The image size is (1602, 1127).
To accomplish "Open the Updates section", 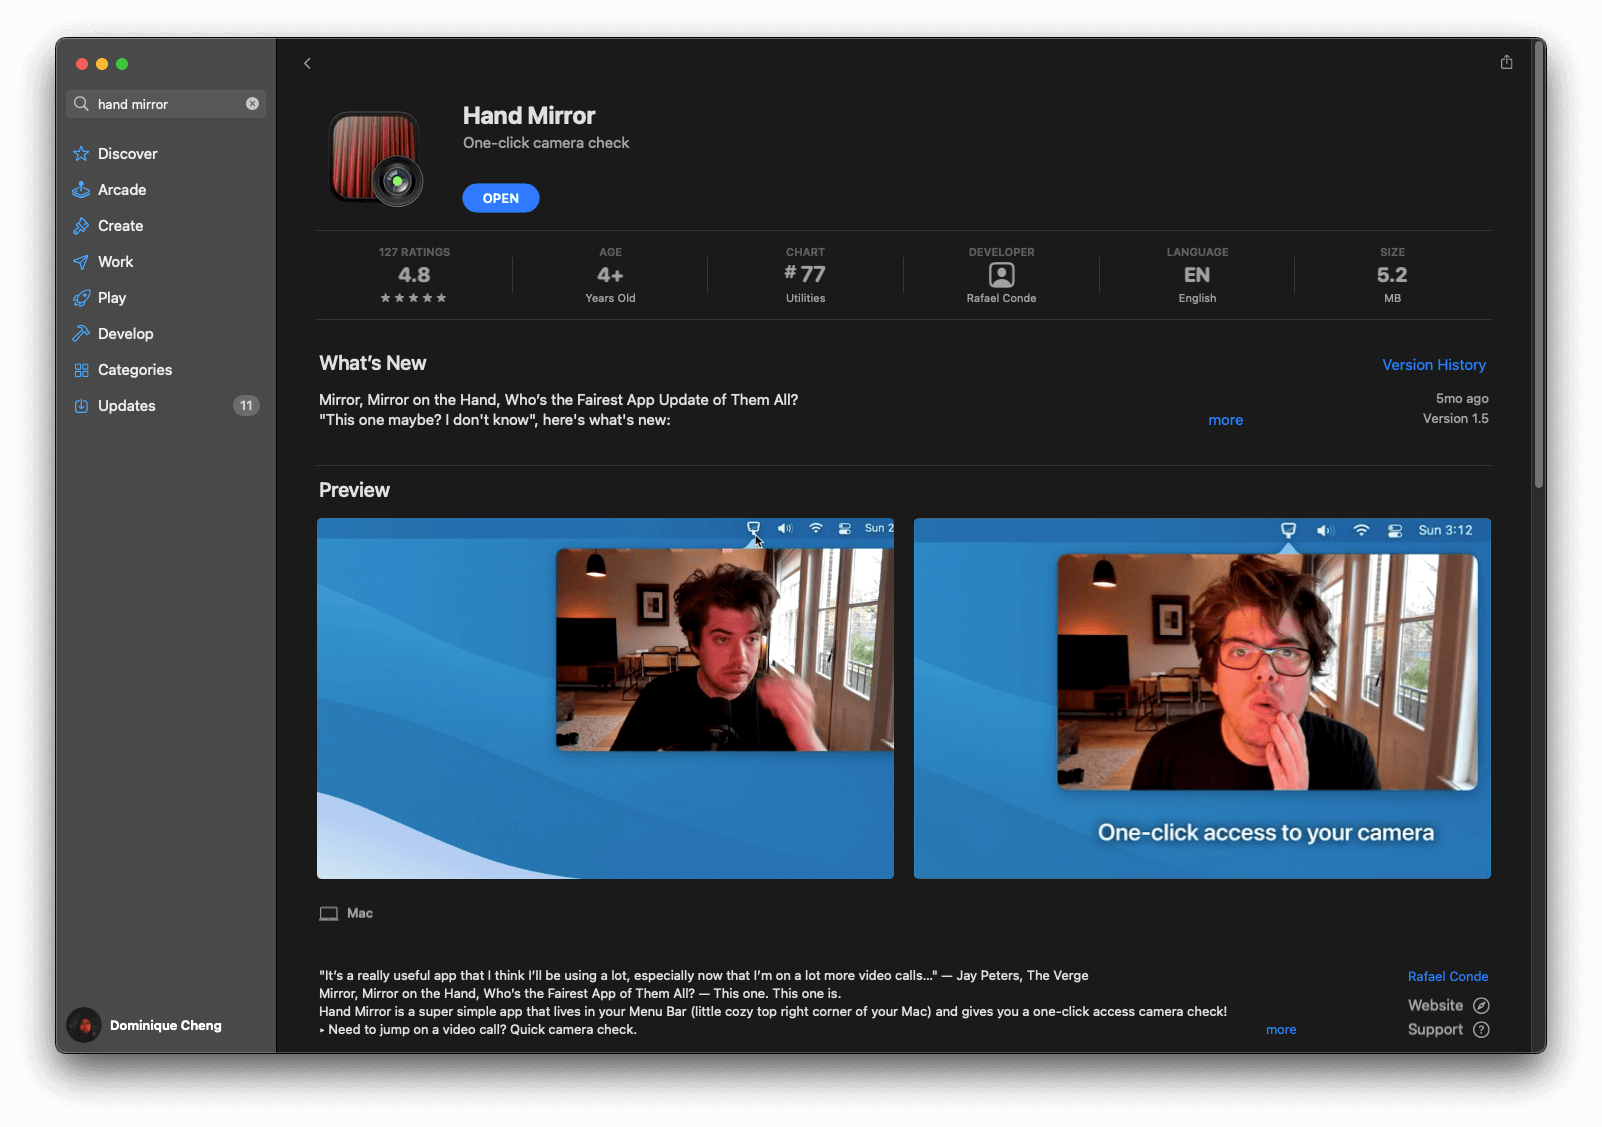I will [127, 406].
